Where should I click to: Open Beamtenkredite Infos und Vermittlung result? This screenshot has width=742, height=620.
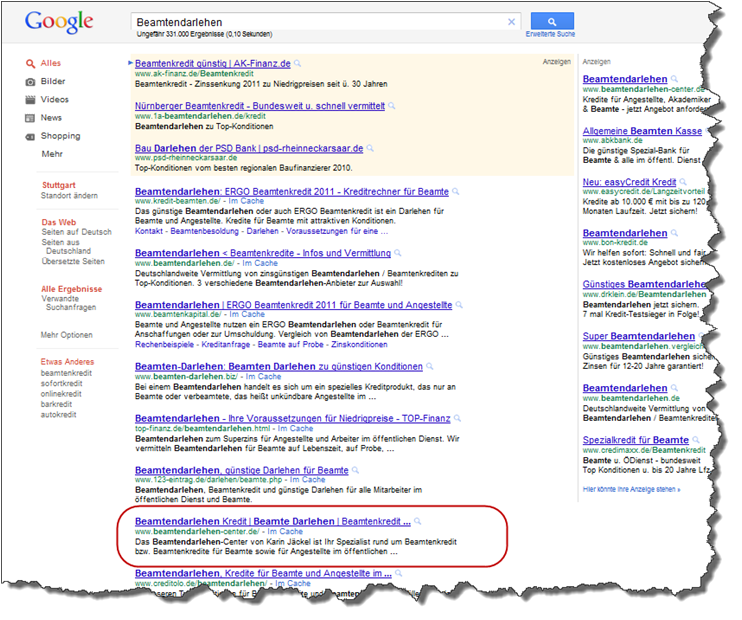263,253
